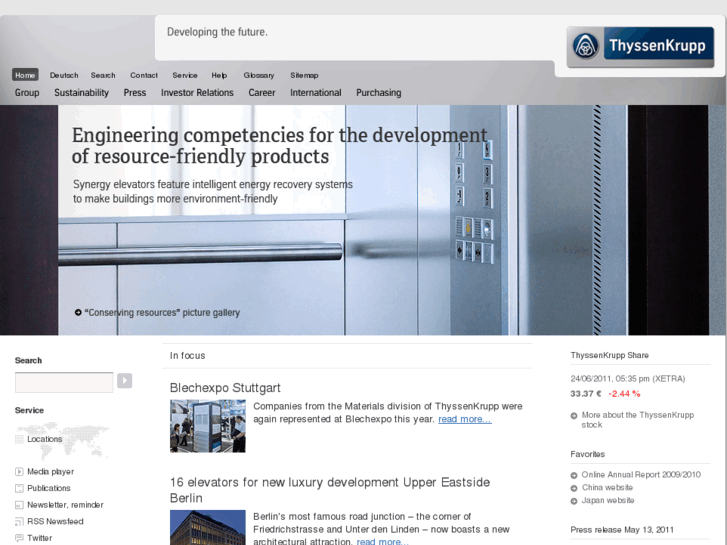Open the Help page
The height and width of the screenshot is (545, 727).
pyautogui.click(x=219, y=75)
